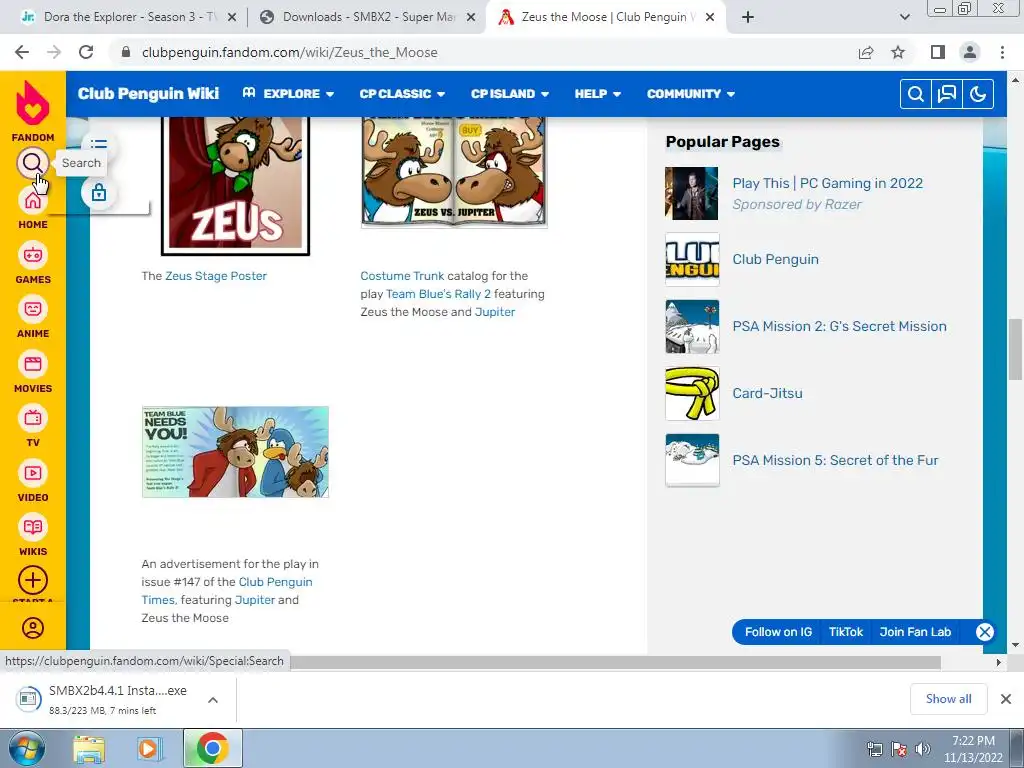Open Play This PC Gaming in 2022 link
Image resolution: width=1024 pixels, height=768 pixels.
click(x=827, y=183)
